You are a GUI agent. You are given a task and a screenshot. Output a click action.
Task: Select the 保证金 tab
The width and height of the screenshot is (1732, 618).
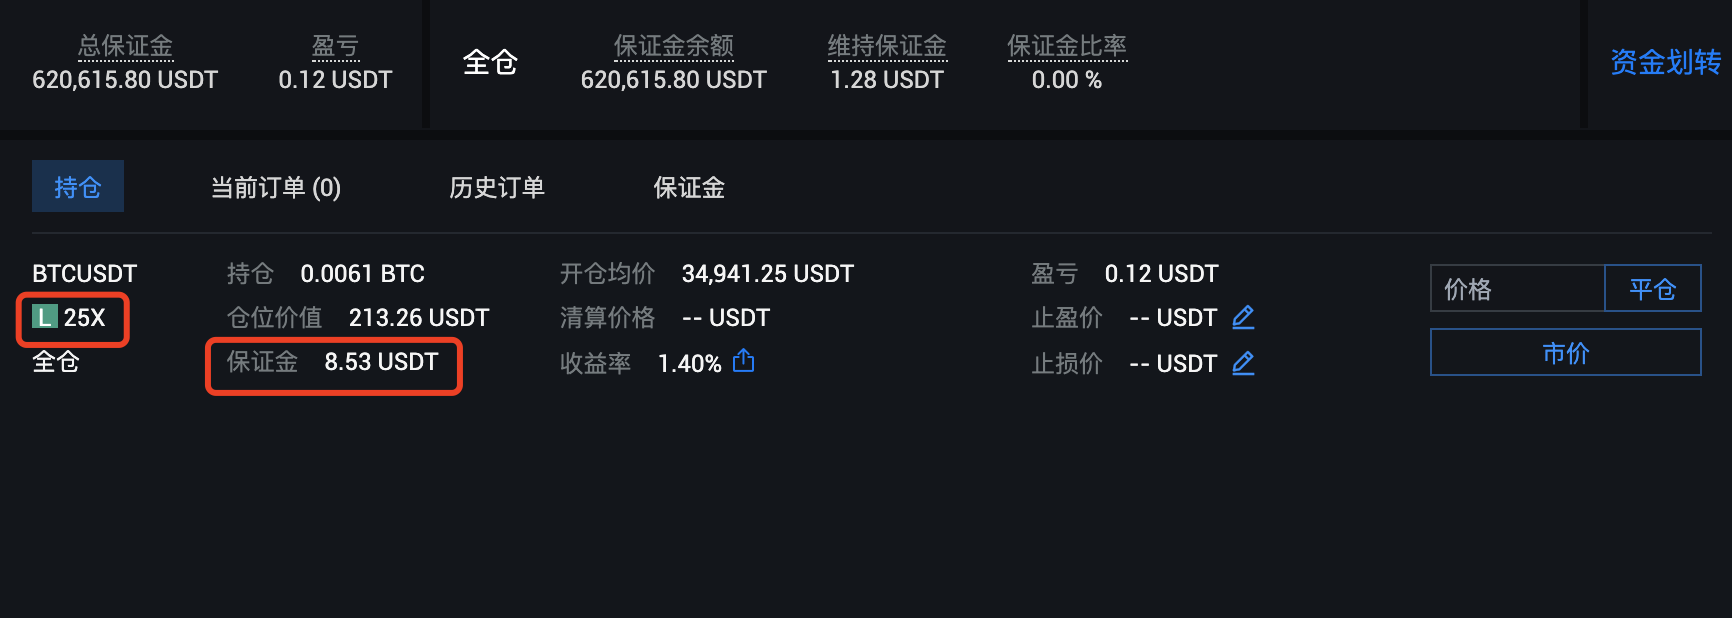689,187
